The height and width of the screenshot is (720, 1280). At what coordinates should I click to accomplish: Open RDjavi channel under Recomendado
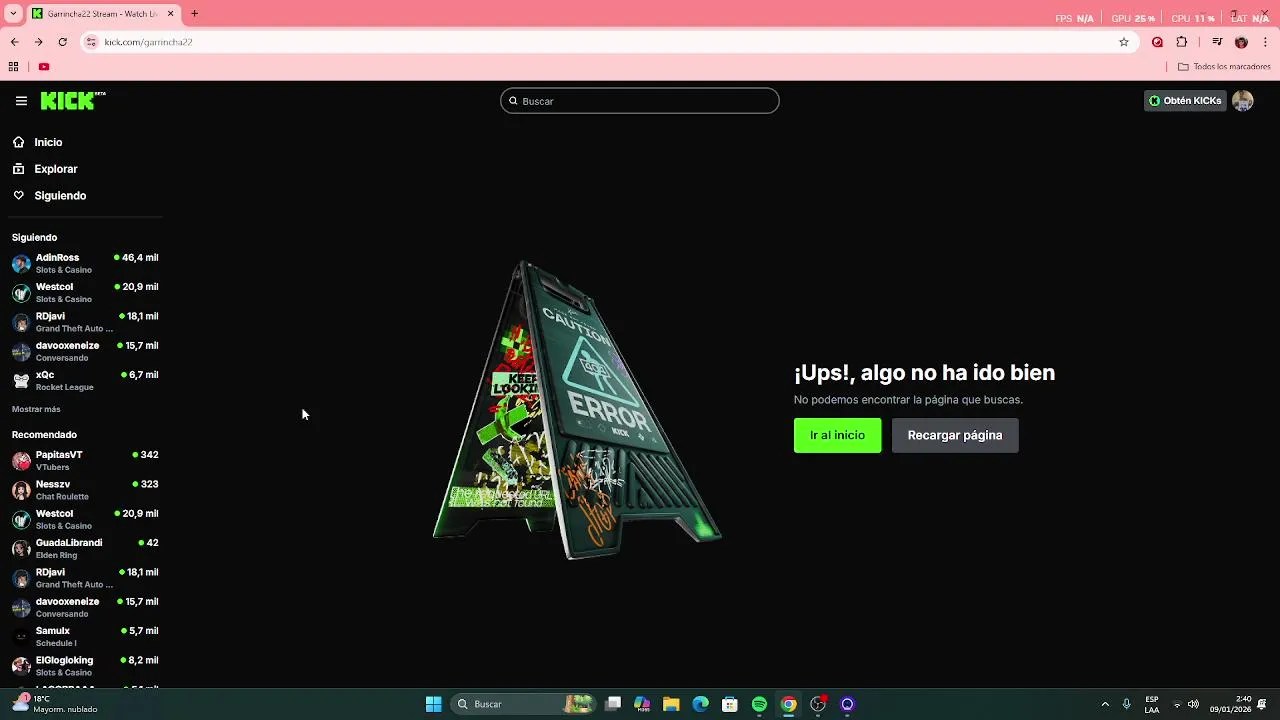(85, 578)
